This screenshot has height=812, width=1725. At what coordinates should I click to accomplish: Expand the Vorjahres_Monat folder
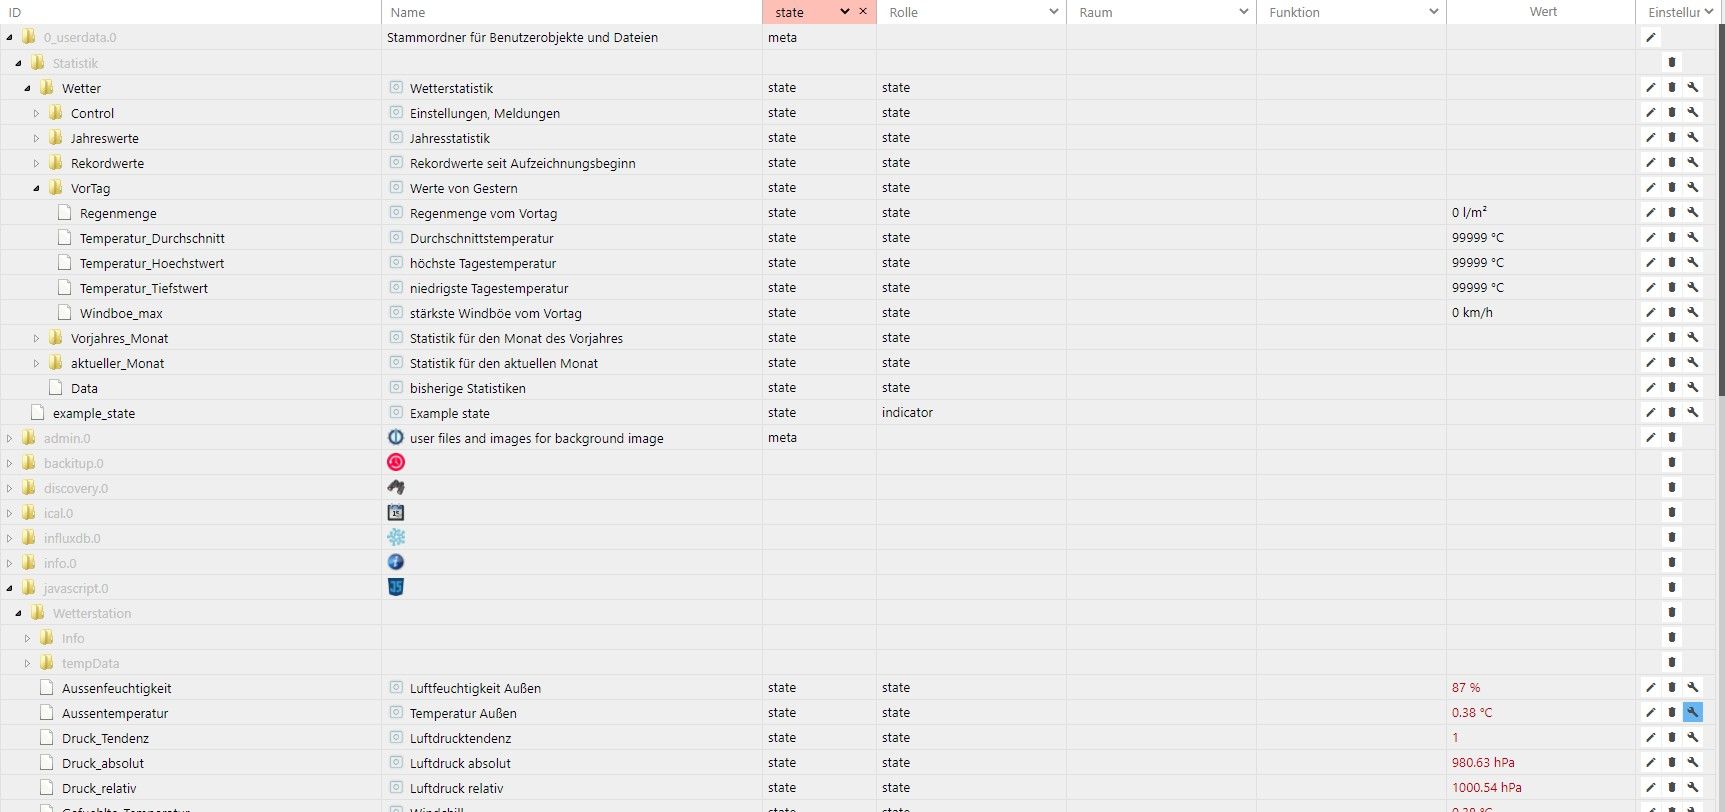37,338
